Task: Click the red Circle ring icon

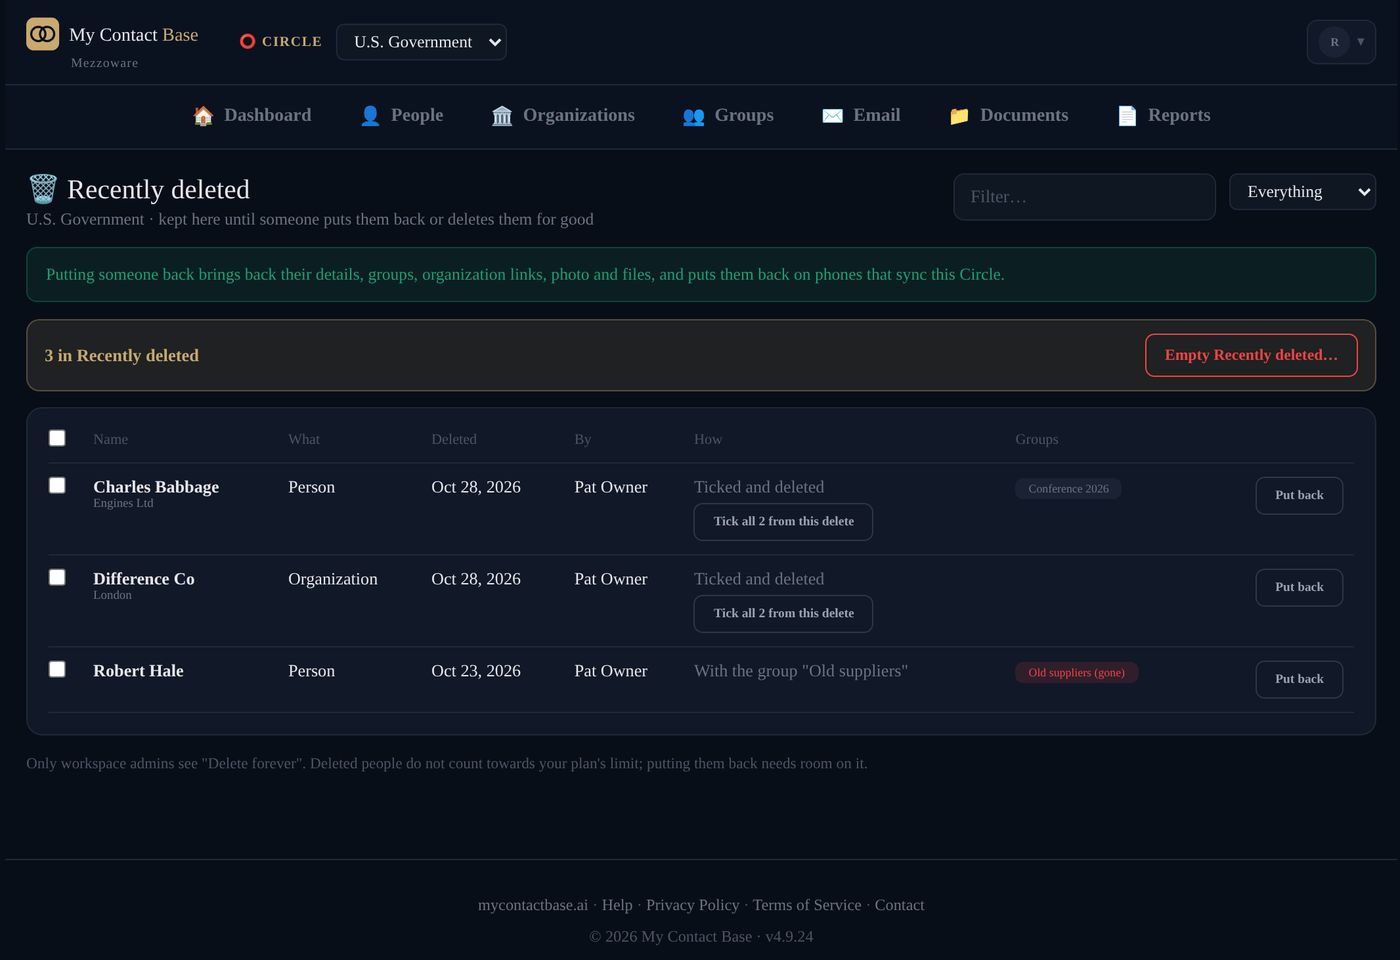Action: pyautogui.click(x=248, y=42)
